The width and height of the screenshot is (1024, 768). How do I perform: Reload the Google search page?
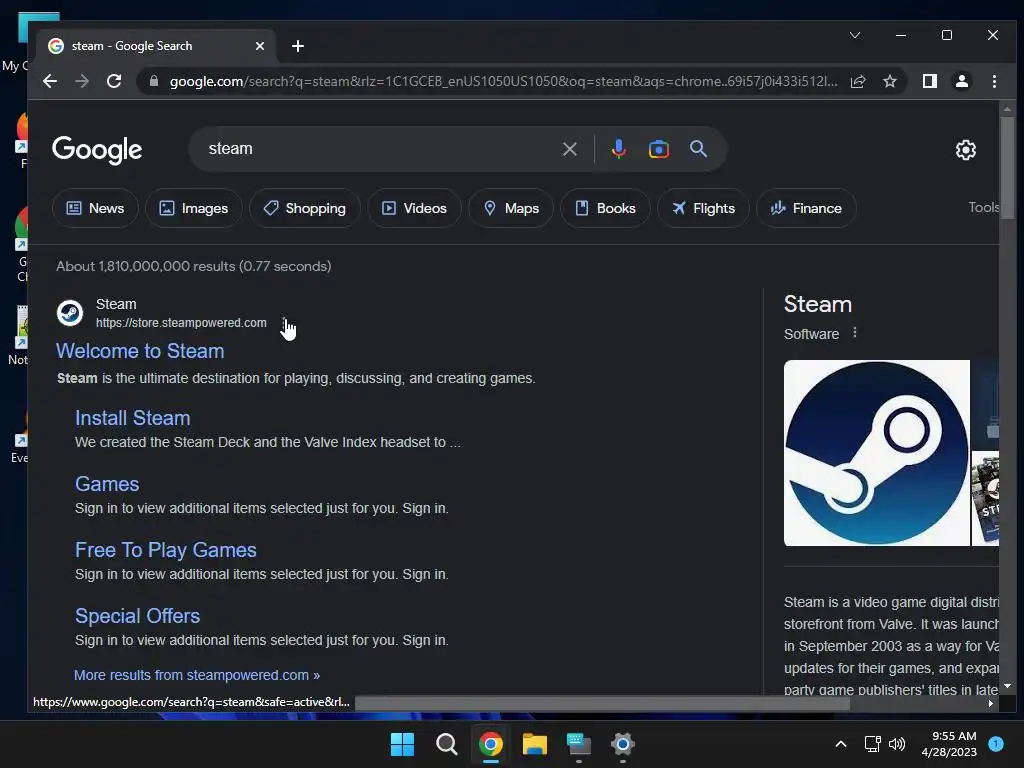coord(114,81)
